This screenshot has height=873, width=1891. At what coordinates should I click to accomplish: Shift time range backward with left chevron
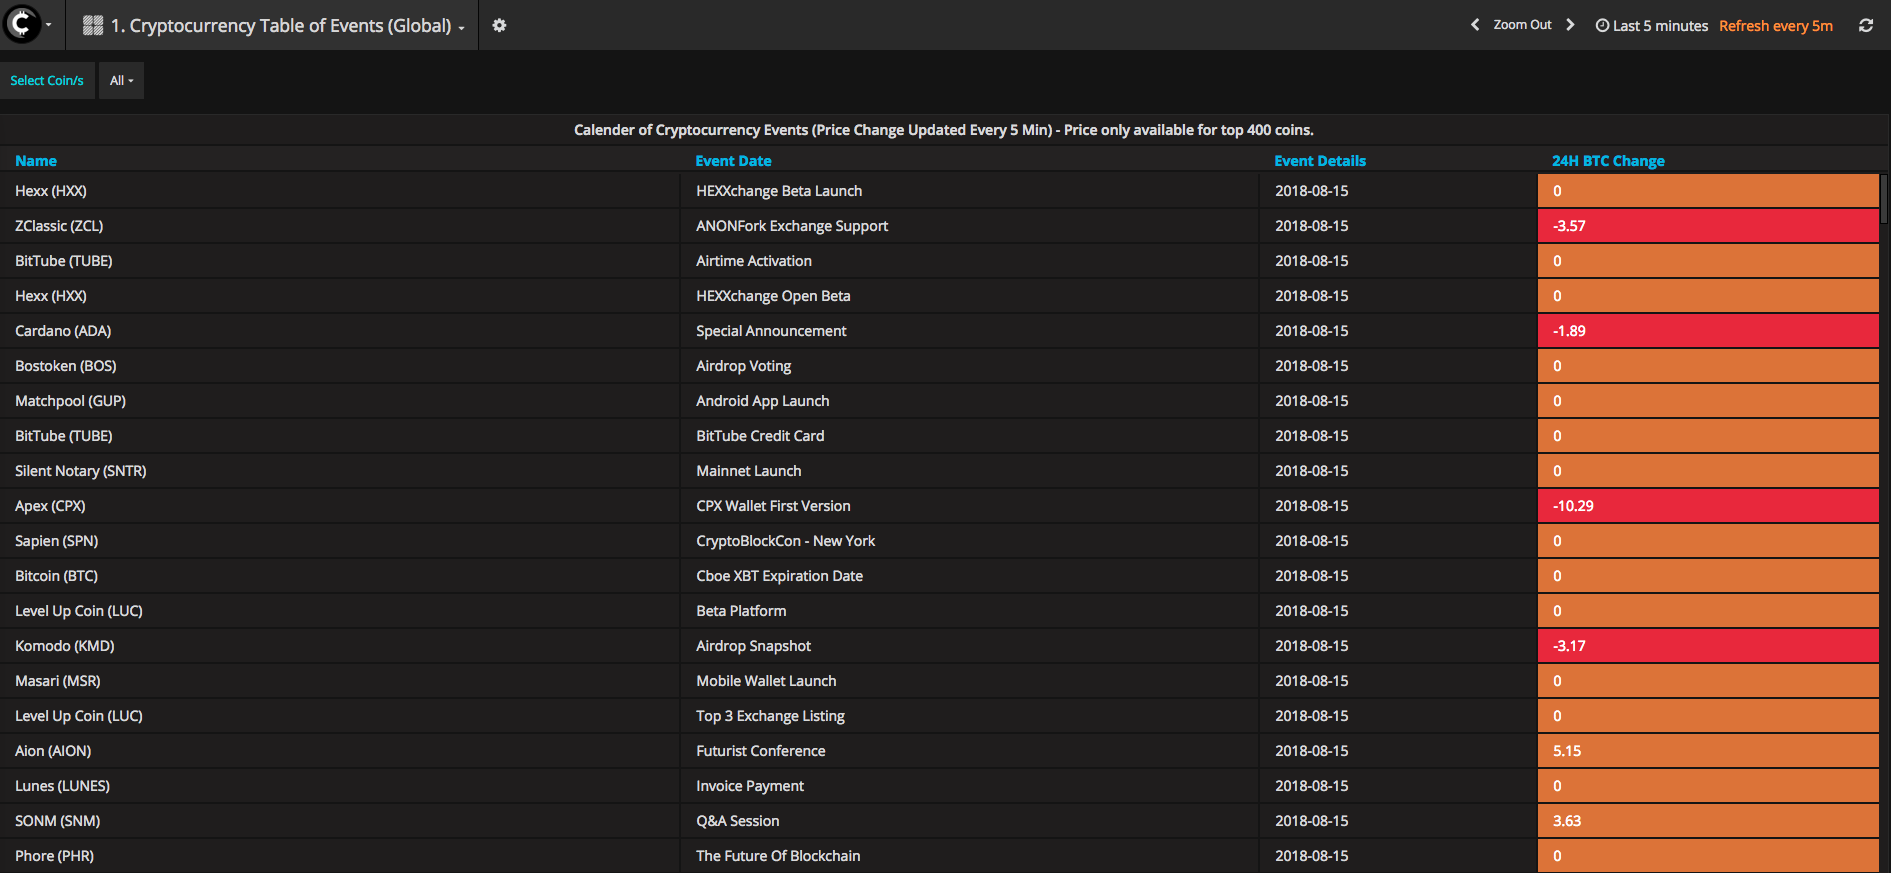pos(1475,25)
